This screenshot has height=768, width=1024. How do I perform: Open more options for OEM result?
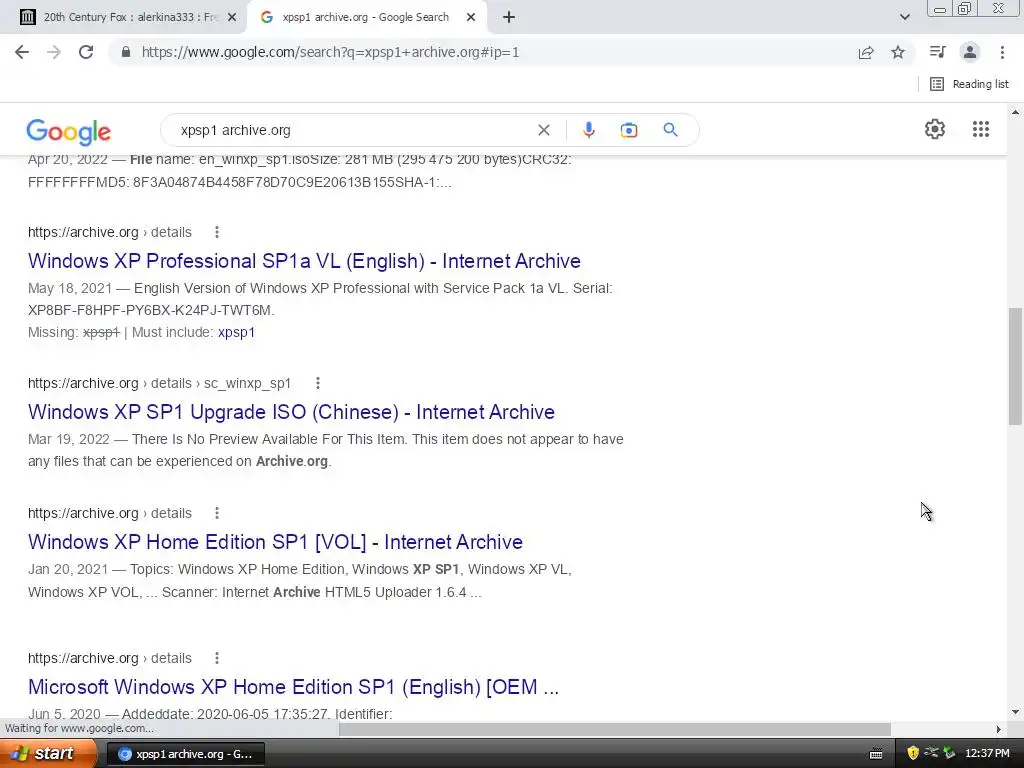(217, 658)
